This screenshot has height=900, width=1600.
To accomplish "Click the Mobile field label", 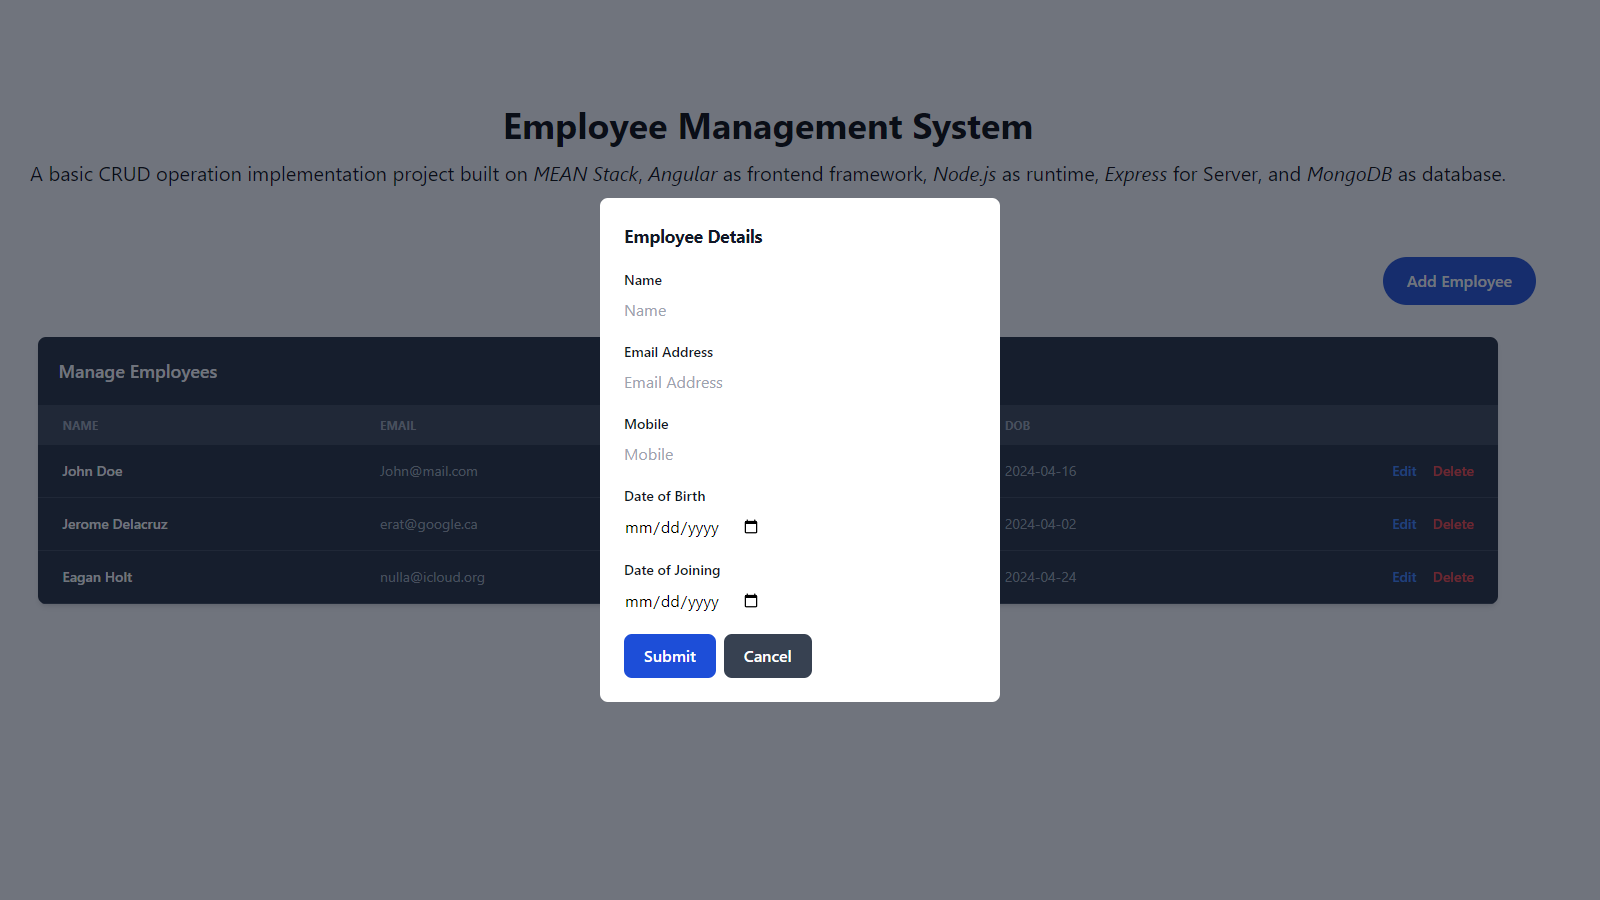I will coord(646,424).
